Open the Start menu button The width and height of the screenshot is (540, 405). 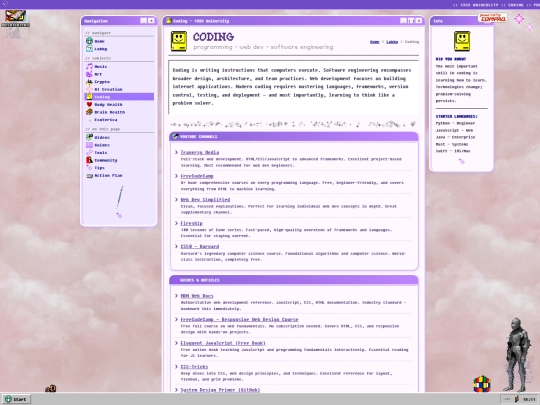pyautogui.click(x=16, y=399)
